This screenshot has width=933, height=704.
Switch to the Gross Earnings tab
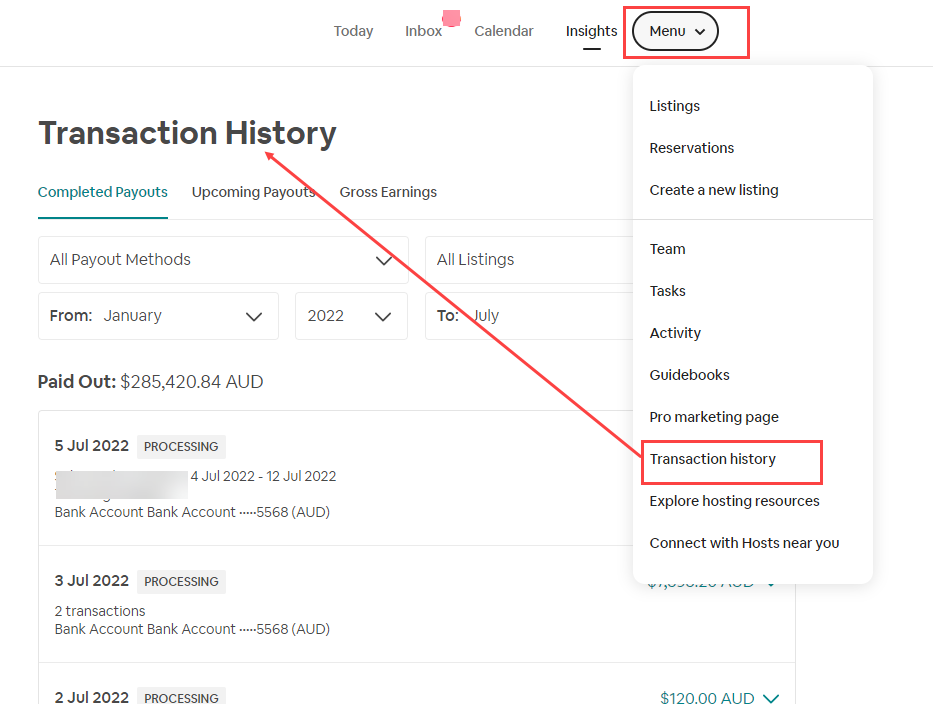pos(388,192)
